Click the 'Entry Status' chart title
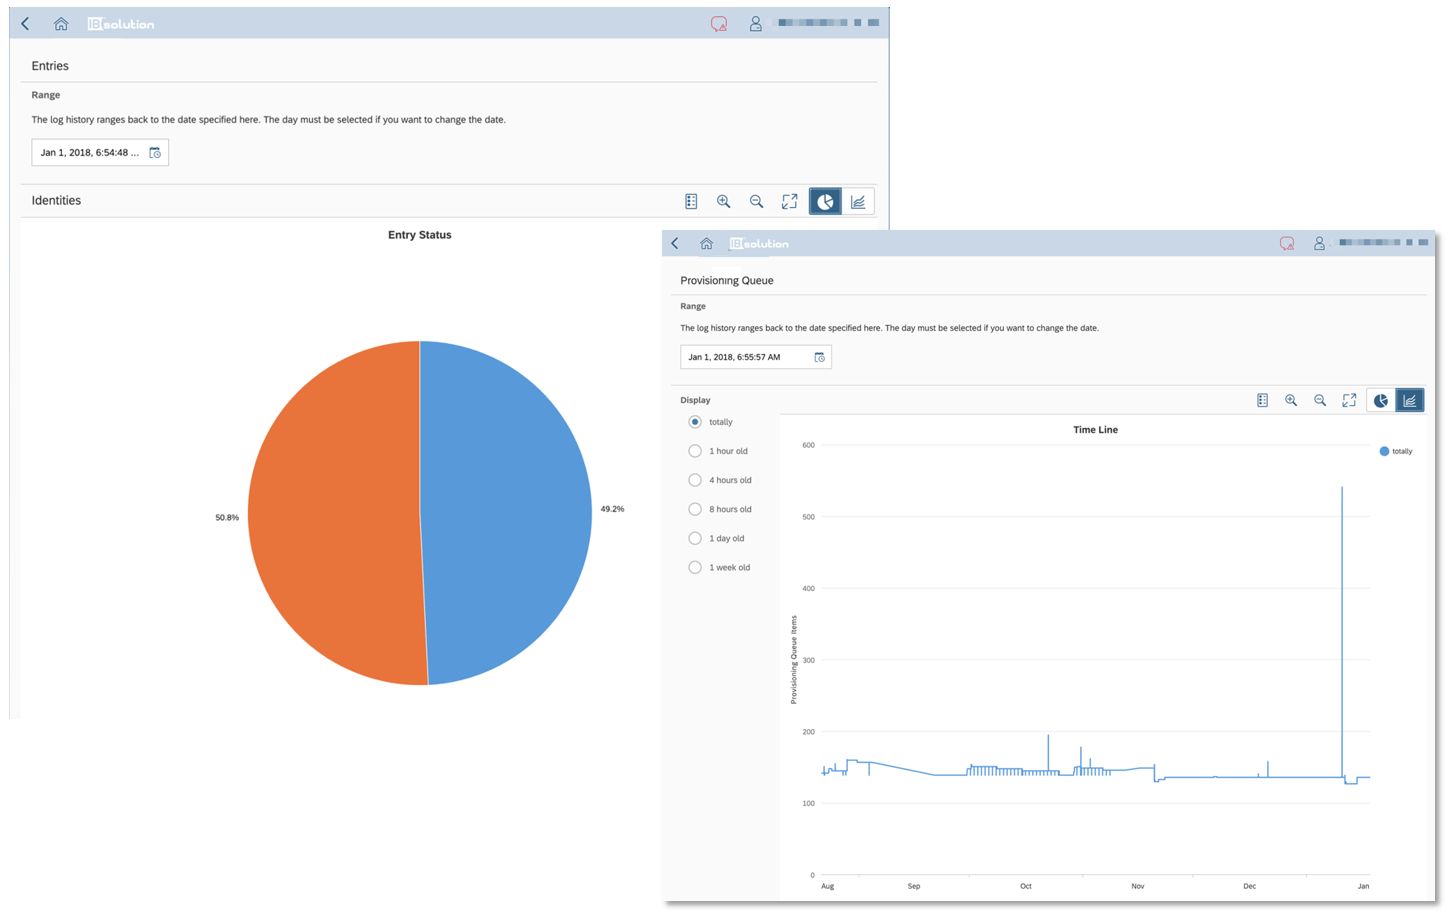 tap(420, 235)
